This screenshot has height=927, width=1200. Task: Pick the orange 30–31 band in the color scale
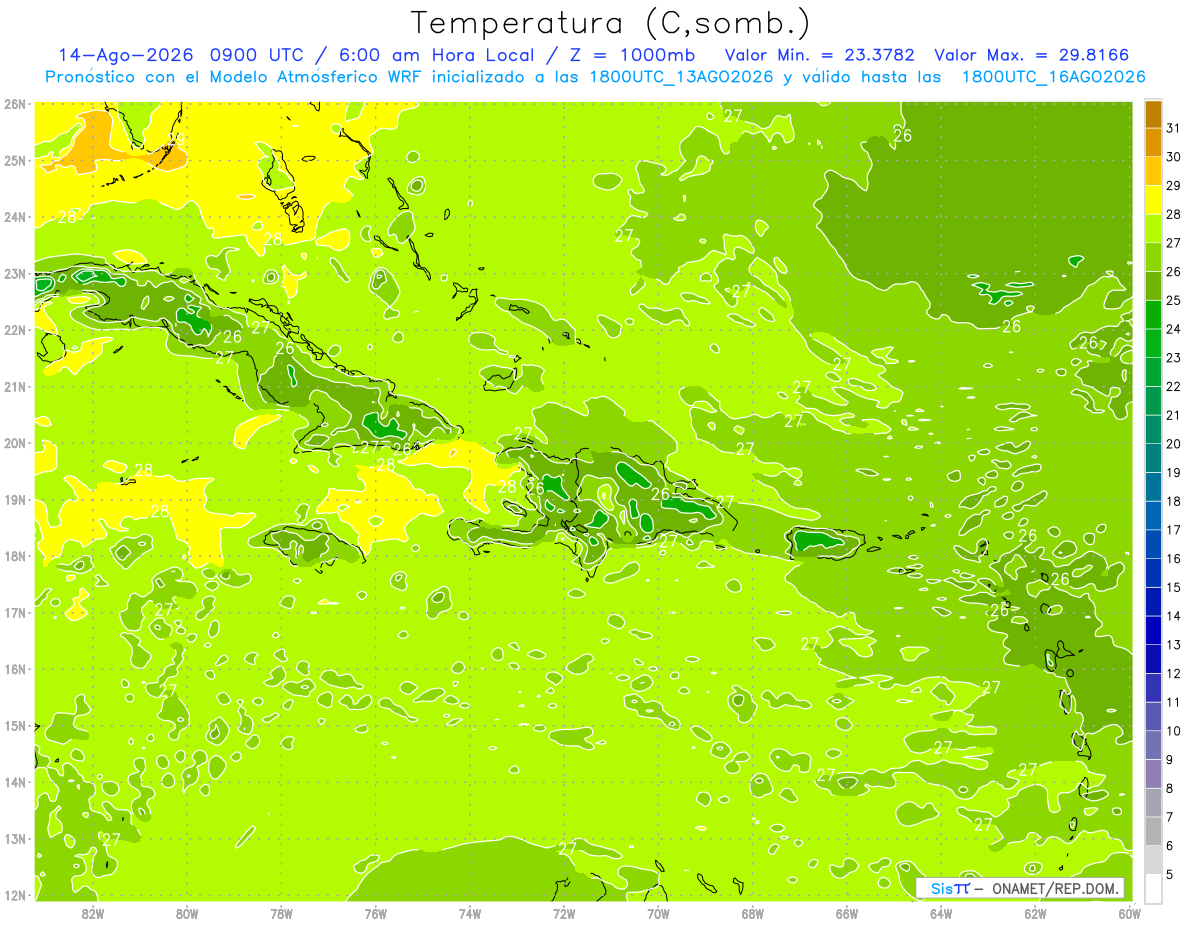(1153, 143)
